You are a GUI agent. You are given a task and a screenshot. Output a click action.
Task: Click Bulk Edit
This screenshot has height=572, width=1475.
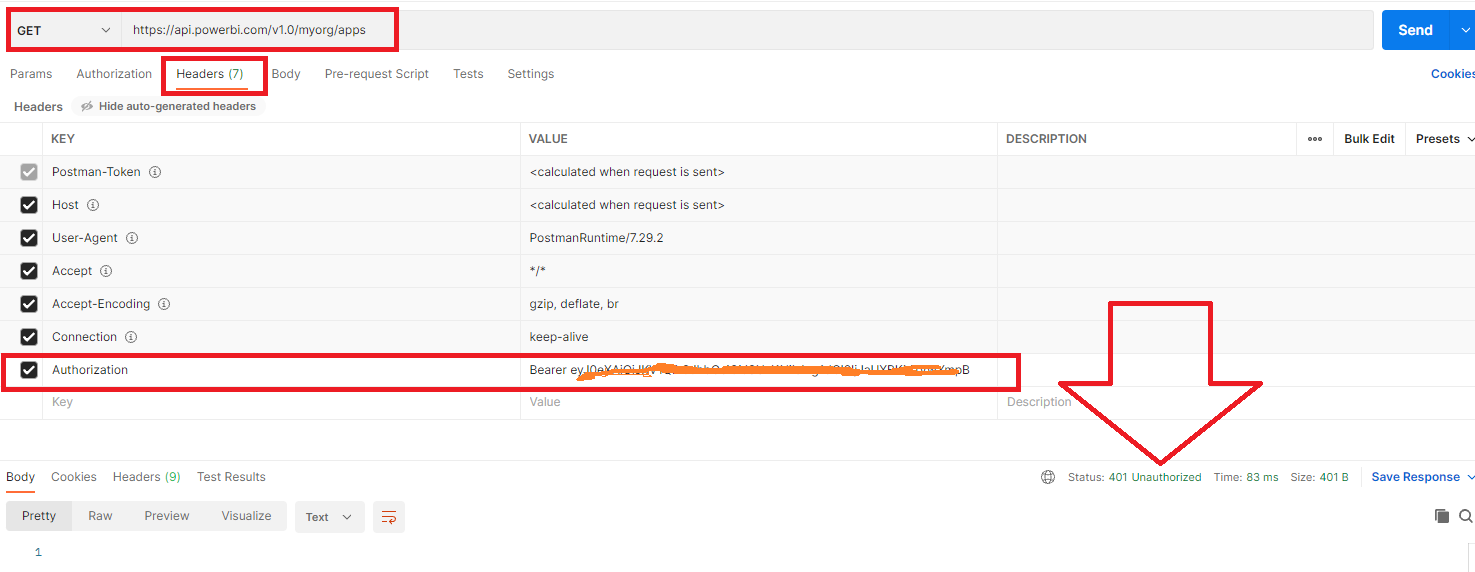pos(1369,139)
